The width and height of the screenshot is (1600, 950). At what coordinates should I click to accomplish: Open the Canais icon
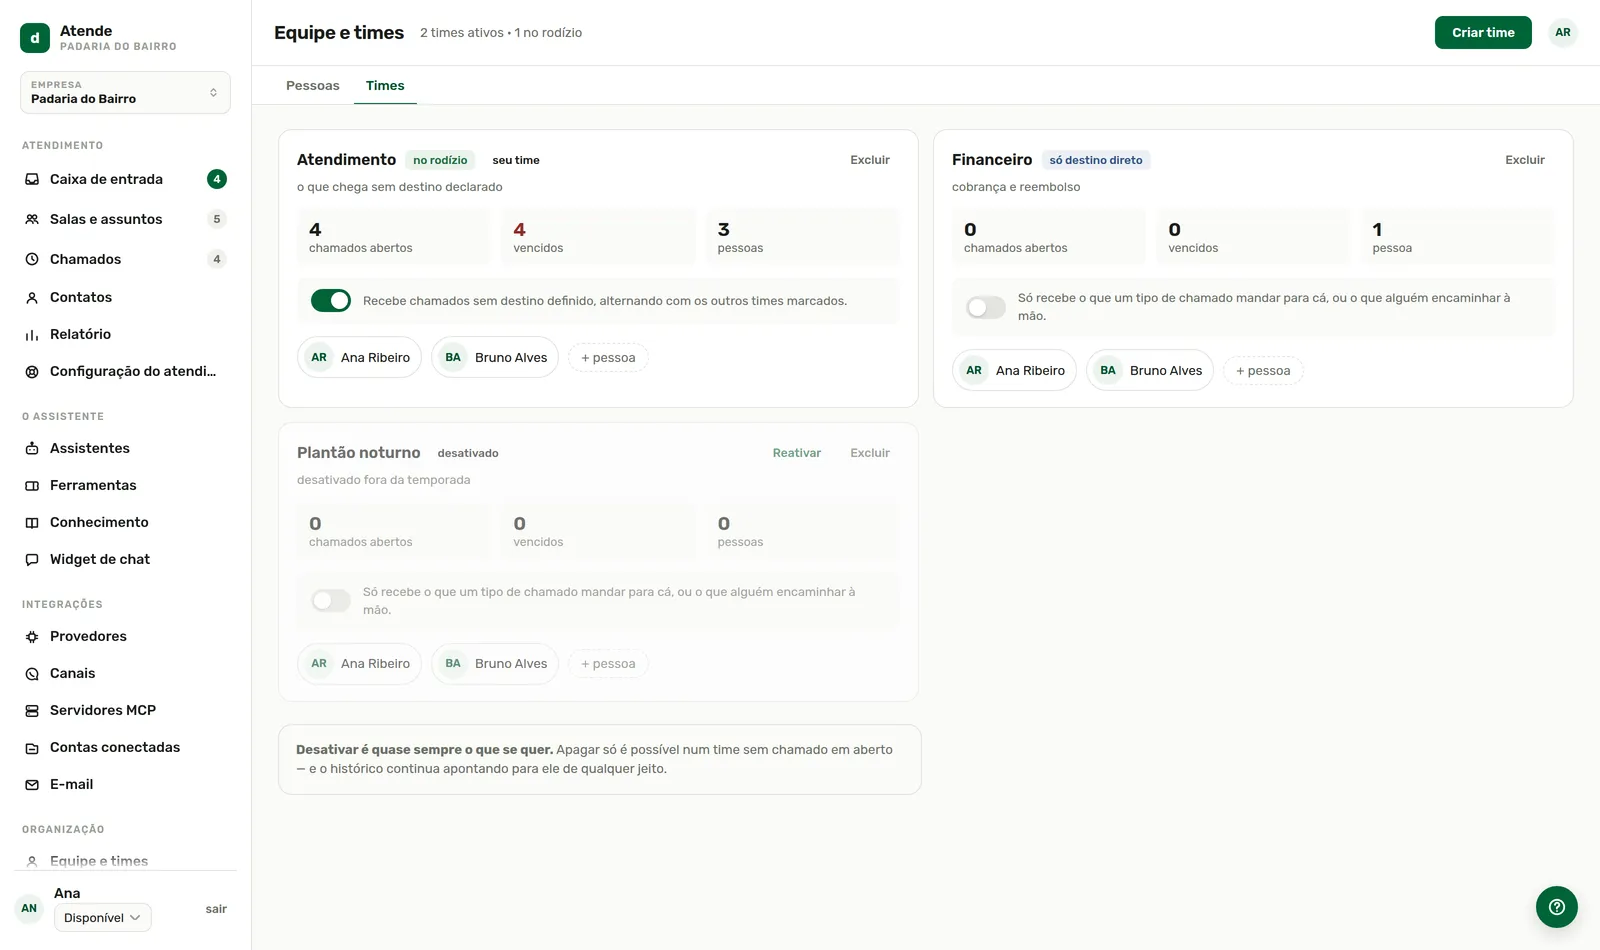[32, 673]
